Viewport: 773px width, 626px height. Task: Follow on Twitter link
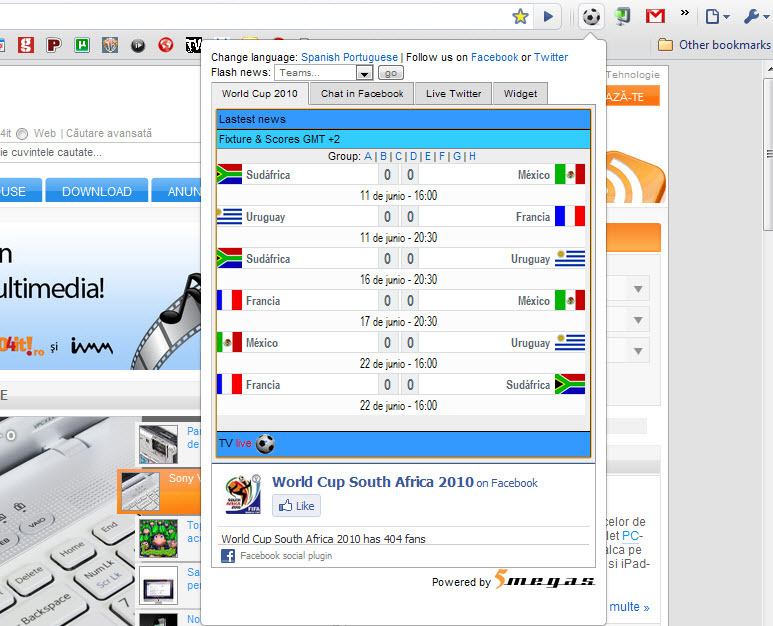pyautogui.click(x=551, y=57)
